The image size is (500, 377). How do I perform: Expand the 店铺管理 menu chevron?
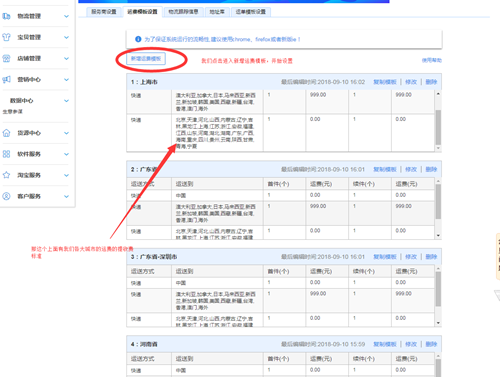66,58
